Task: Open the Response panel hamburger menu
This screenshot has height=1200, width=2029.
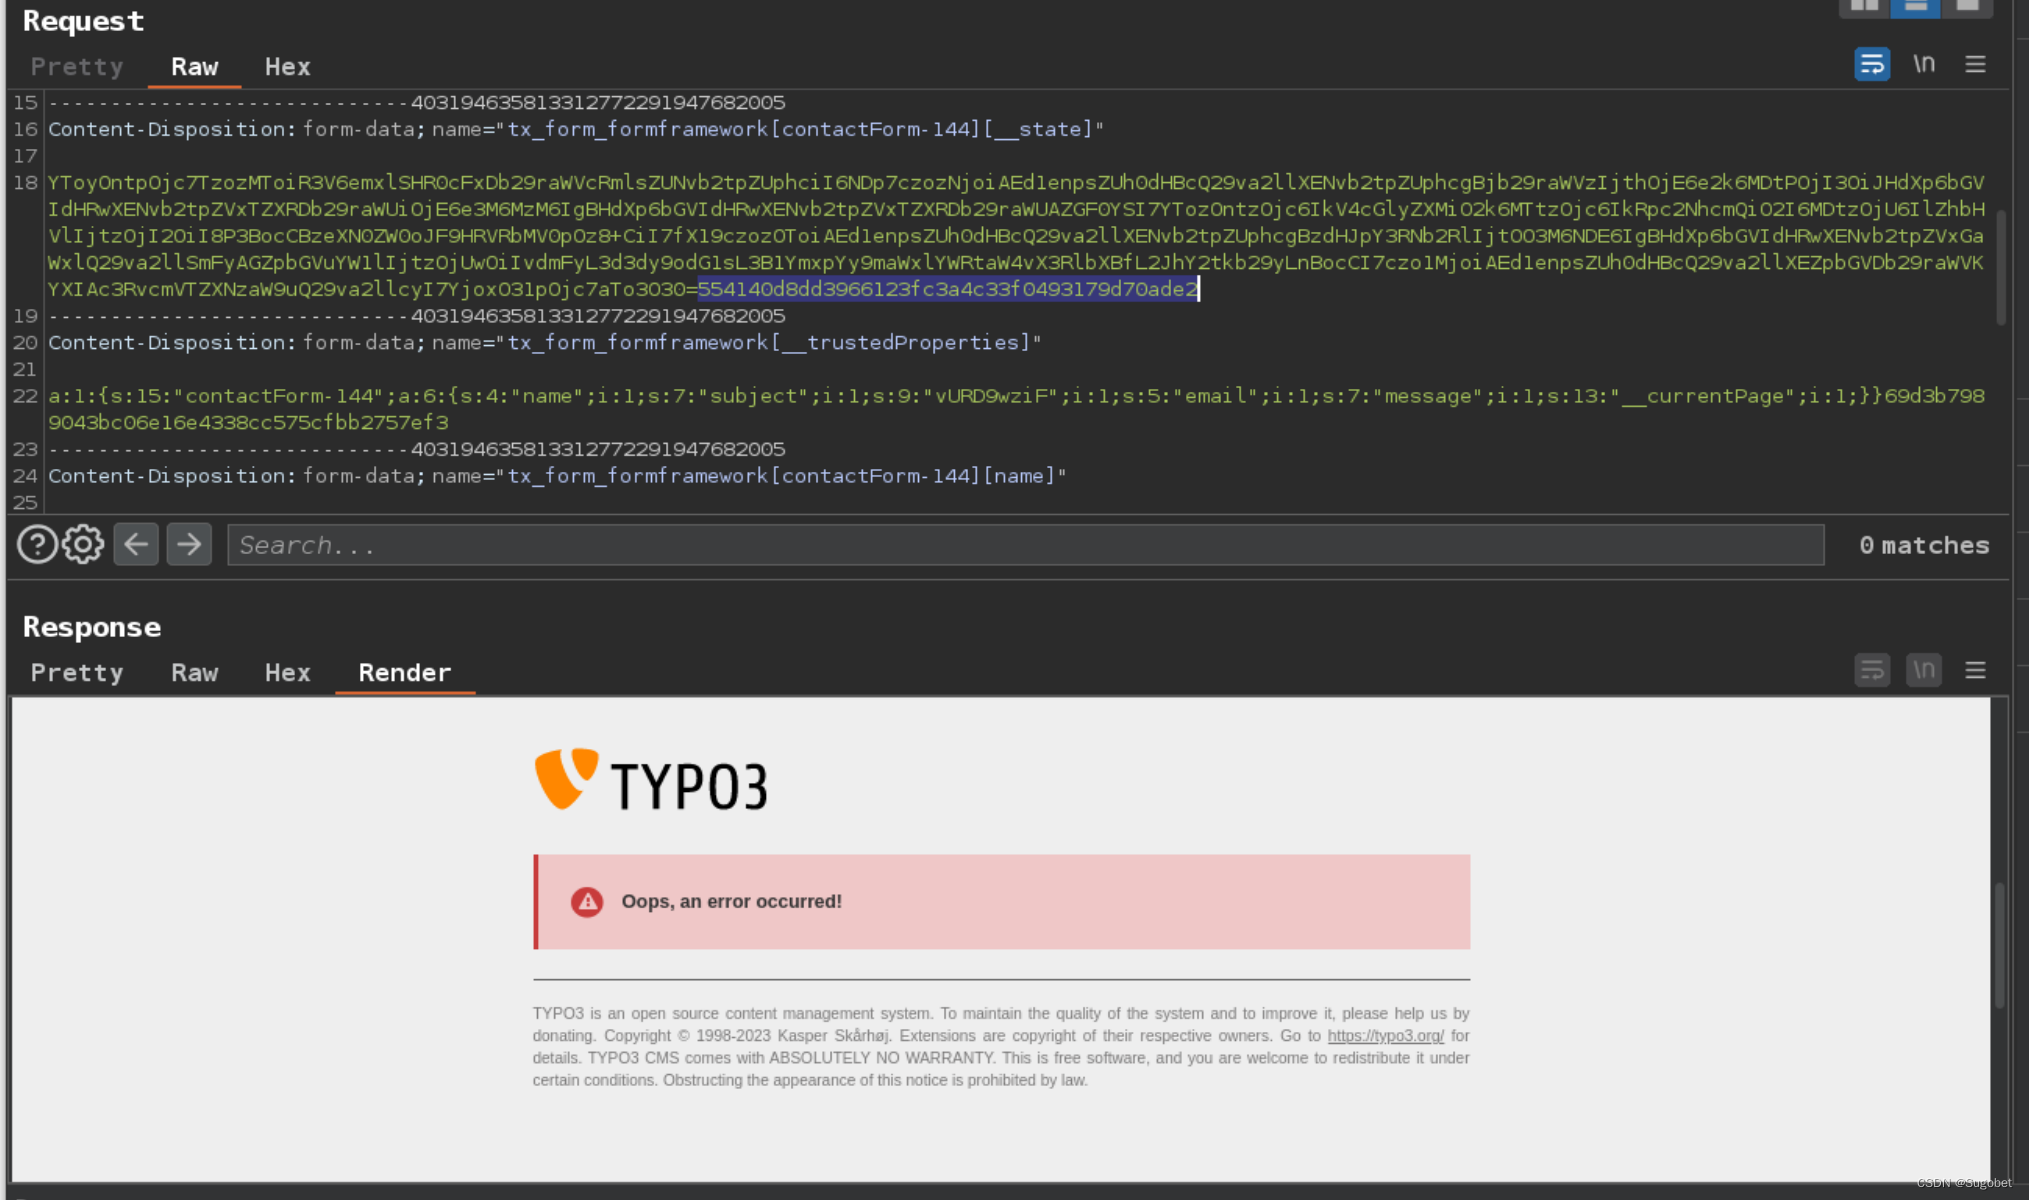Action: pyautogui.click(x=1974, y=670)
